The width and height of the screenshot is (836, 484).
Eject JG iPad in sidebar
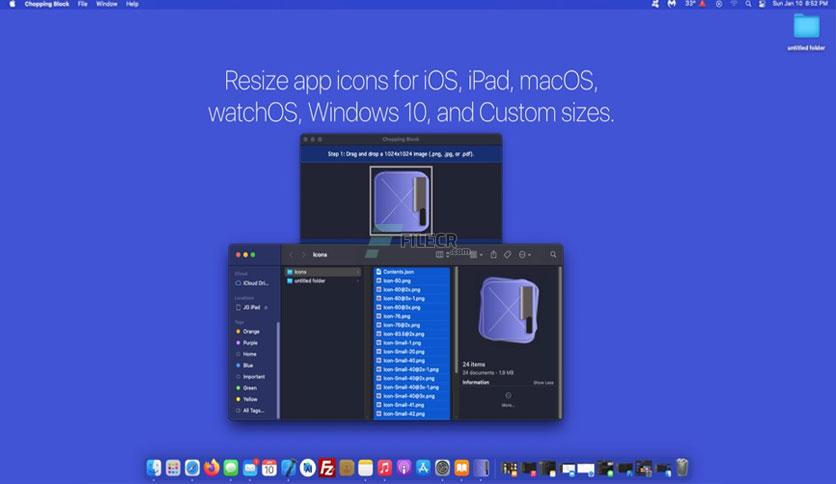point(266,308)
